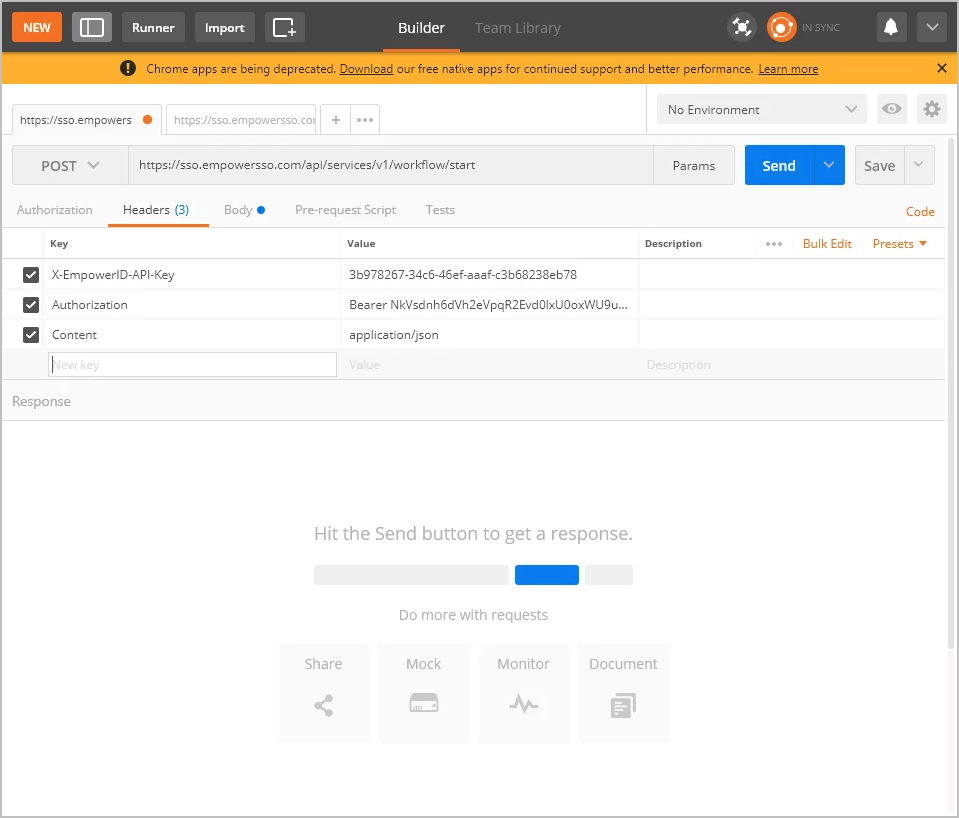
Task: Toggle the sidebar layout icon
Action: click(91, 27)
